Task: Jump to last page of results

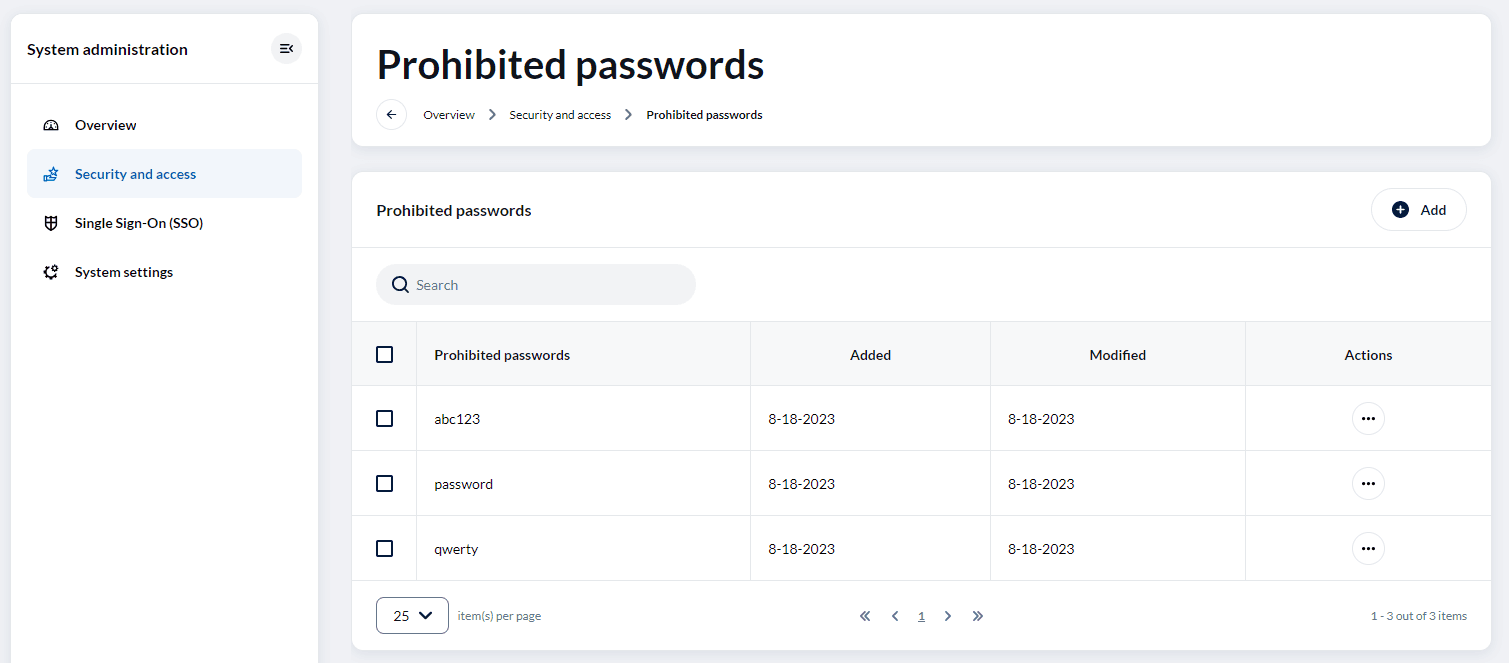Action: (978, 616)
